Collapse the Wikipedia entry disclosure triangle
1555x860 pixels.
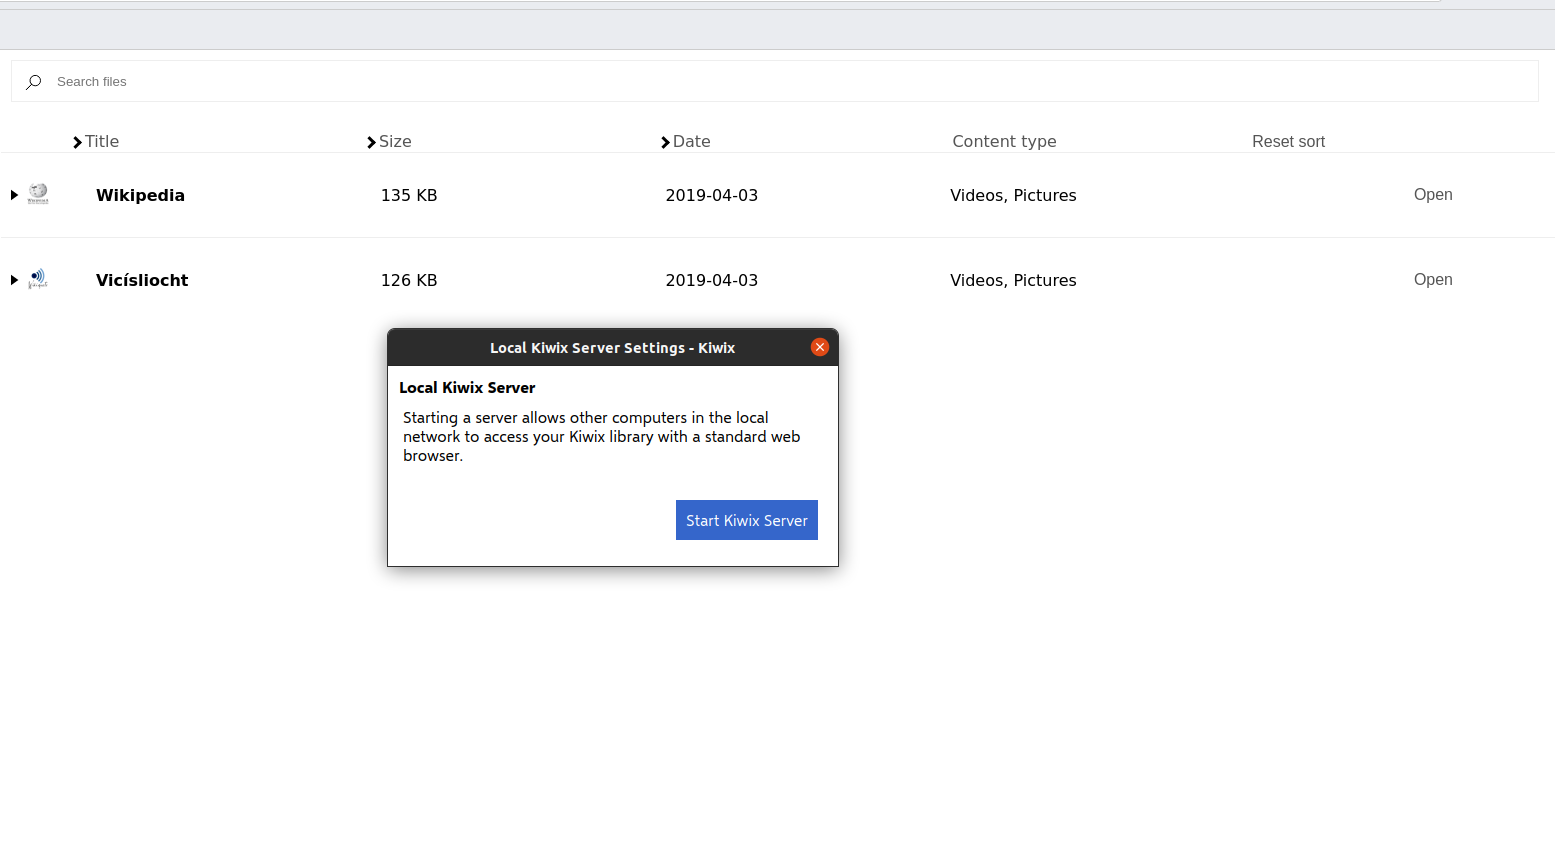[x=13, y=195]
